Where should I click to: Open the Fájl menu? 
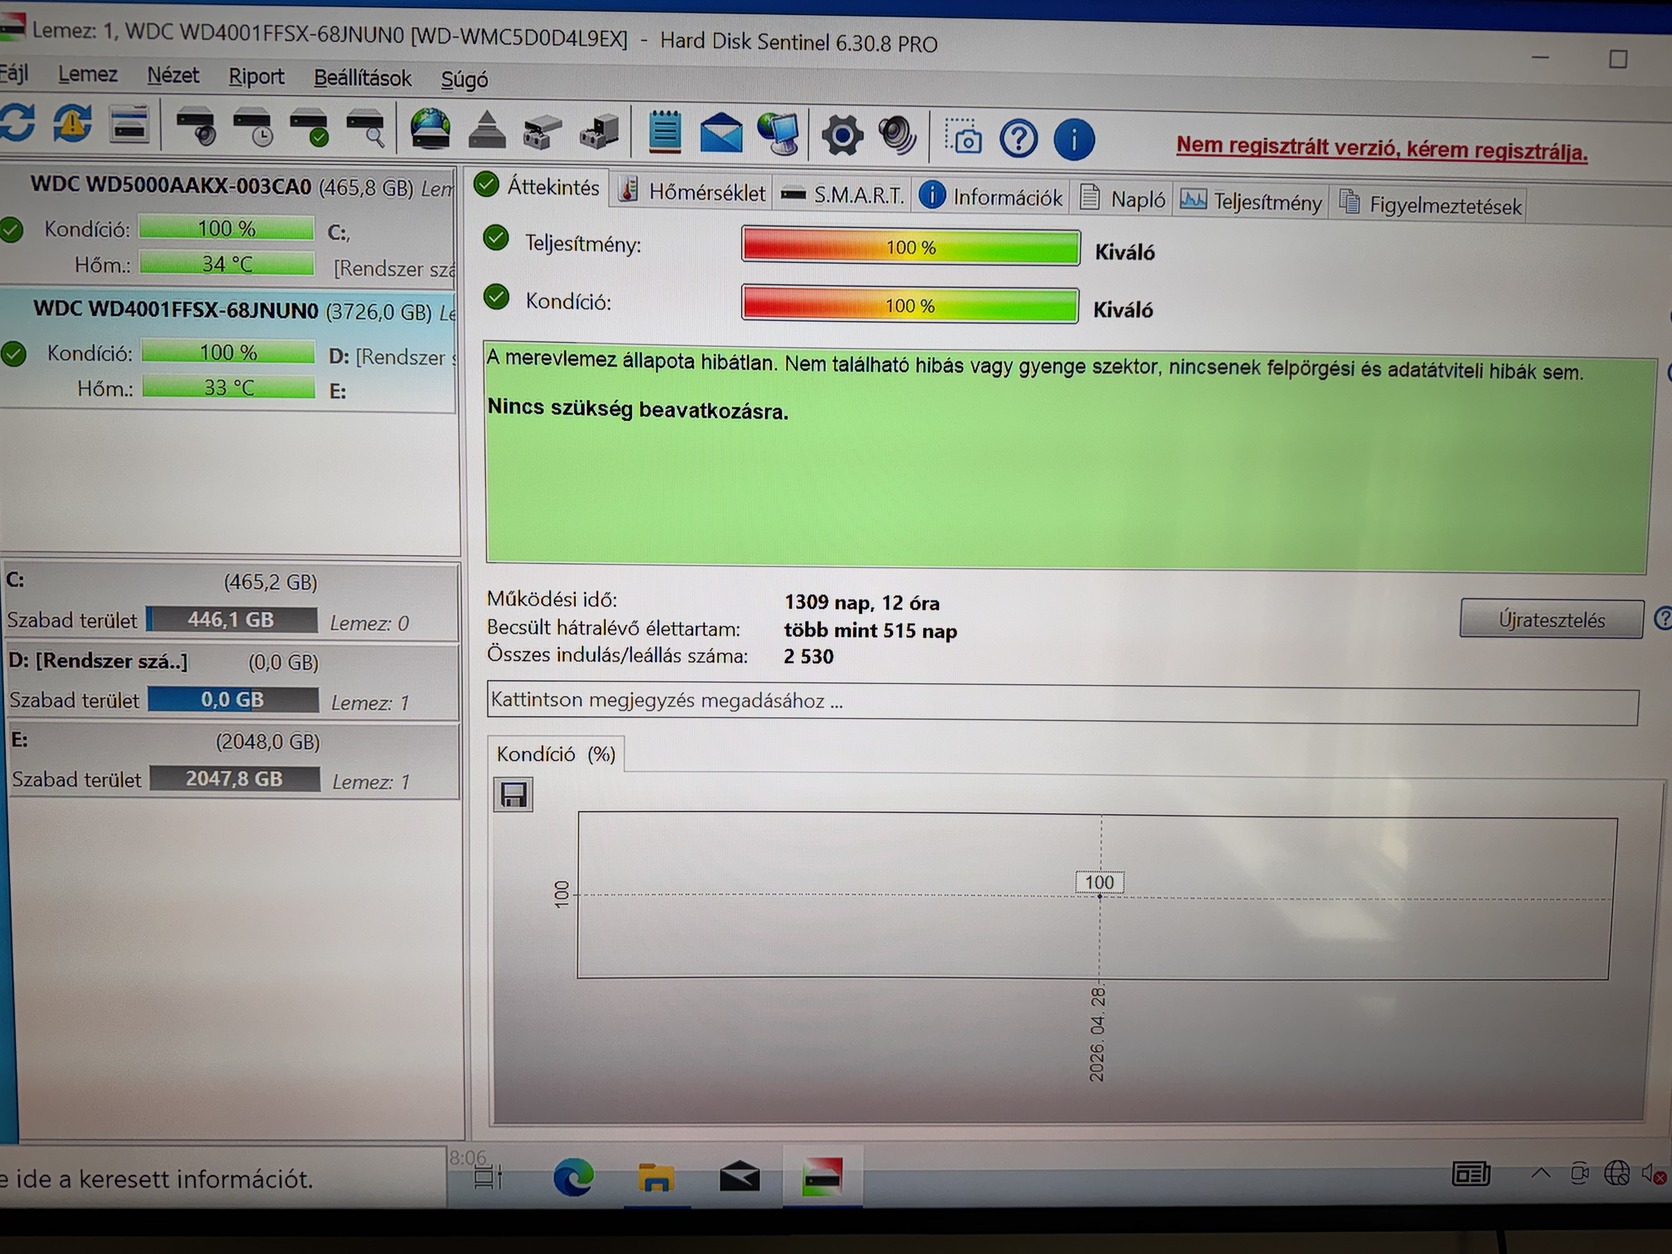14,73
